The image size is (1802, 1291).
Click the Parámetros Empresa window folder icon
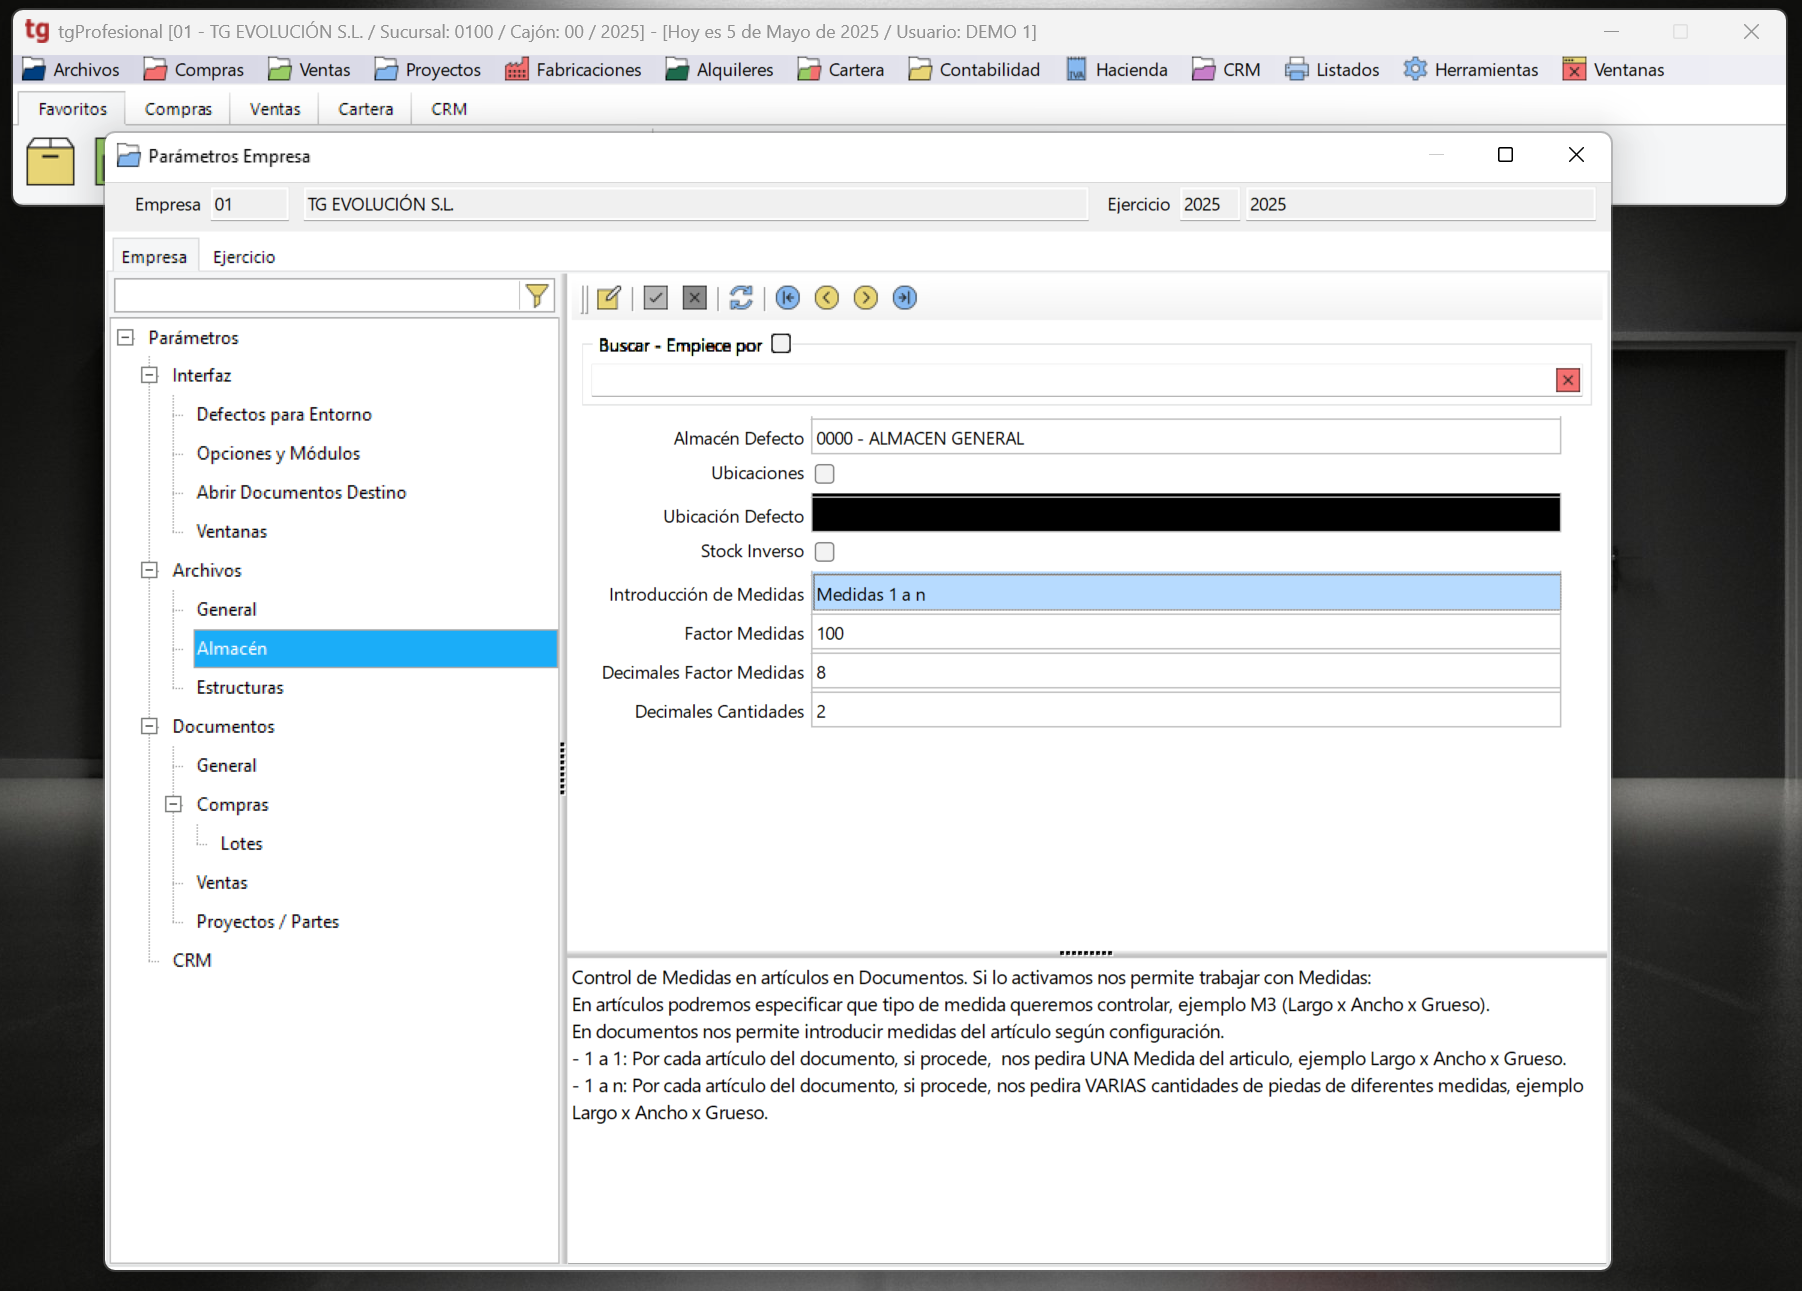(x=129, y=156)
